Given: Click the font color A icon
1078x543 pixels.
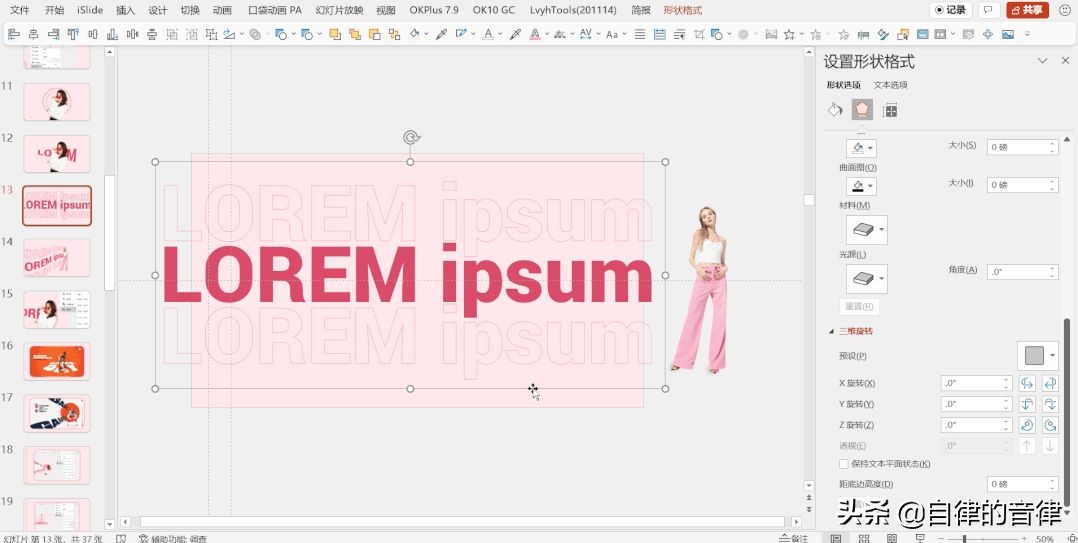Looking at the screenshot, I should (488, 34).
